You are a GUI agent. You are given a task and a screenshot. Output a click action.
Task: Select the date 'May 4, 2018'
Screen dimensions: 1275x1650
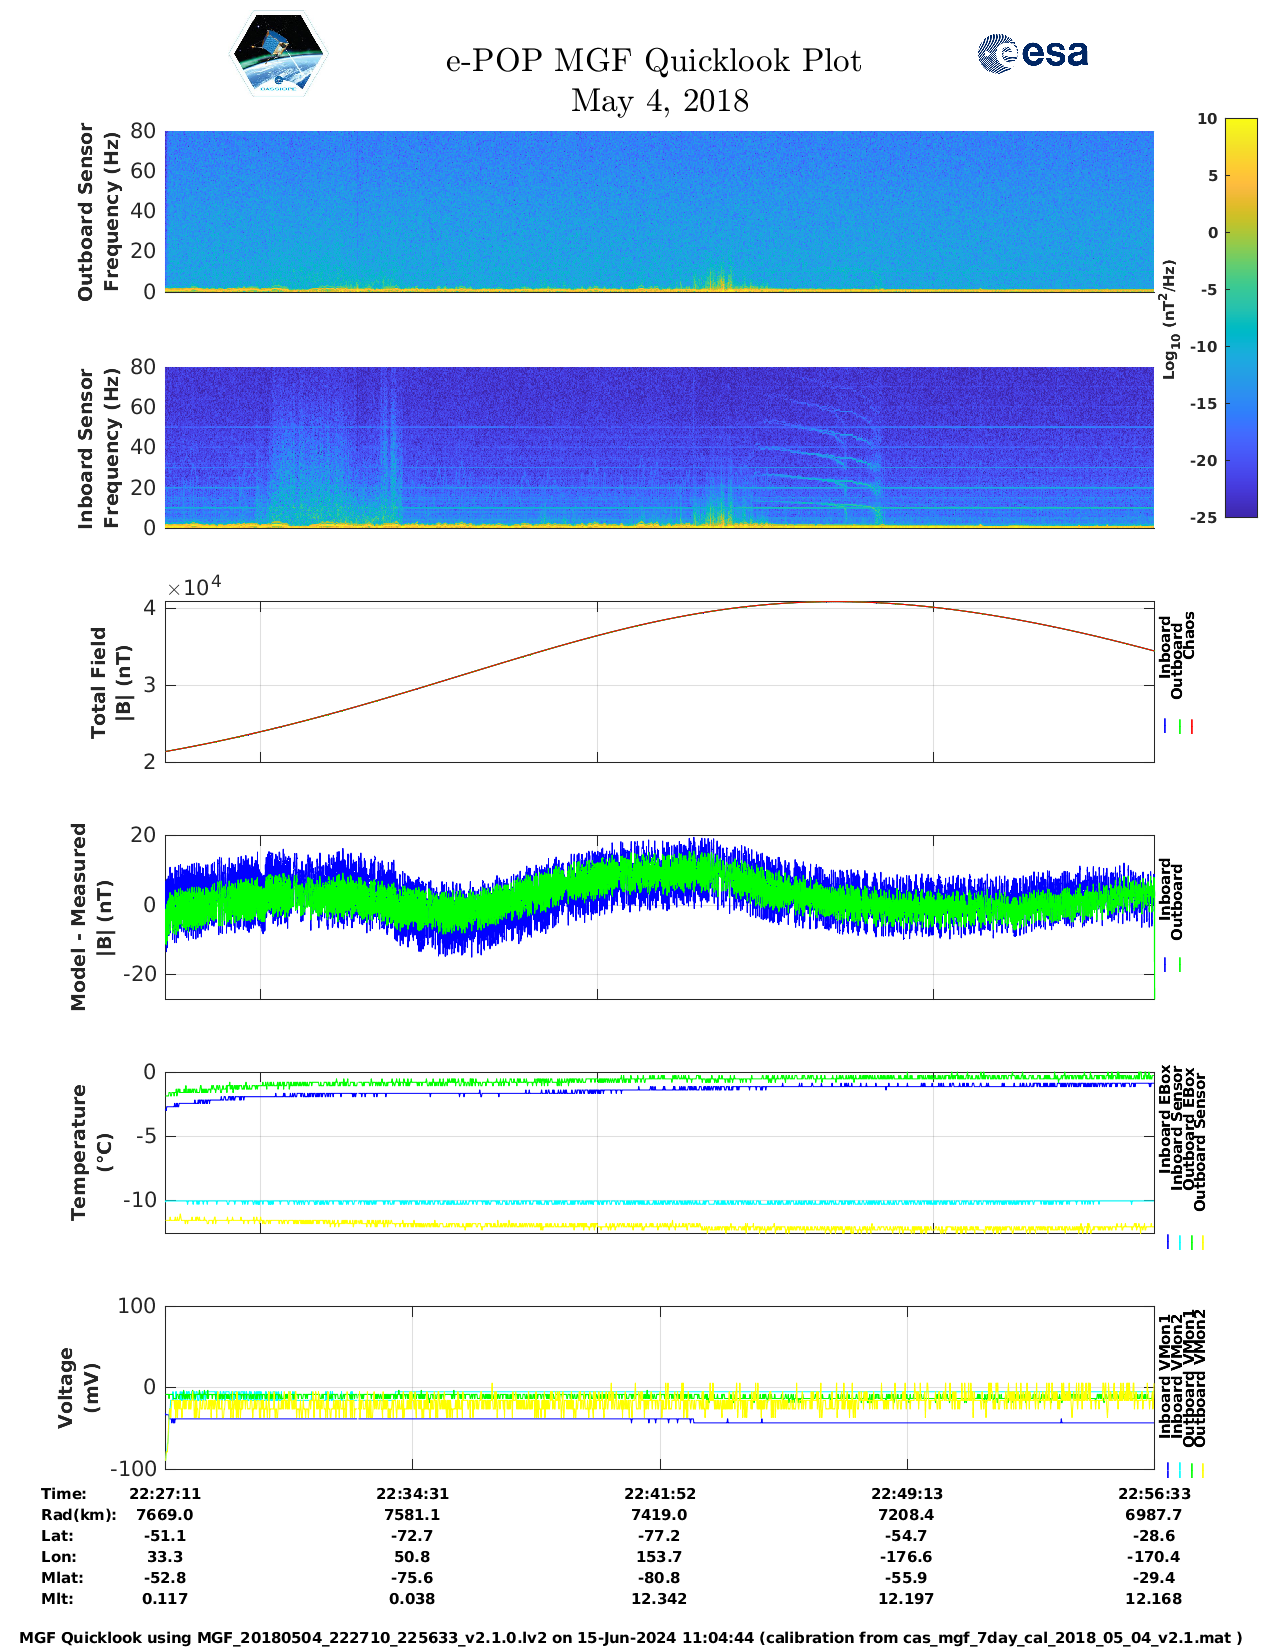(x=659, y=101)
